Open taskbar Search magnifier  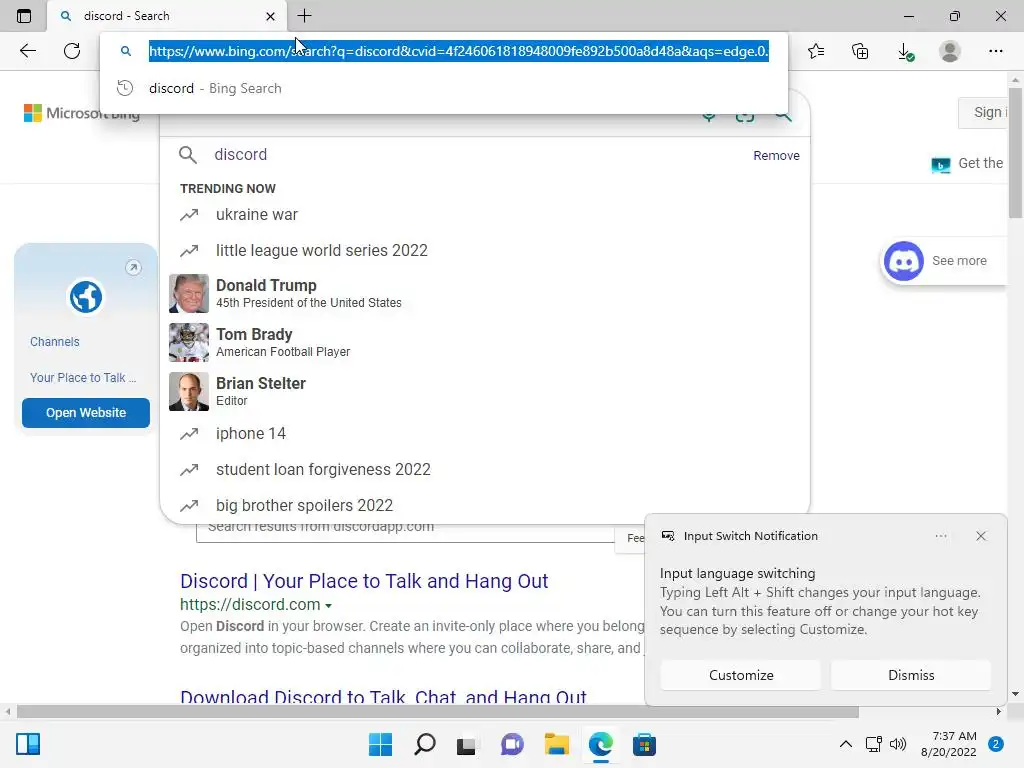point(424,744)
